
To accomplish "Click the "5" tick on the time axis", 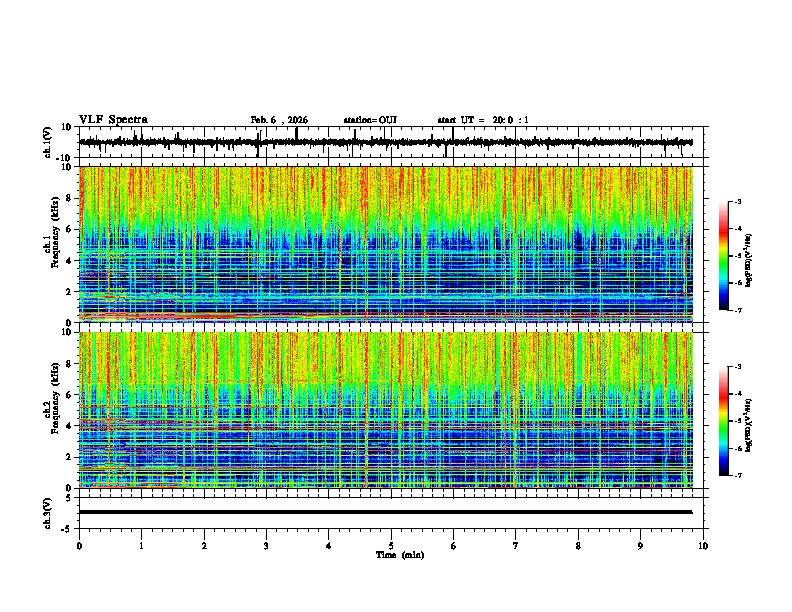I will [x=391, y=546].
